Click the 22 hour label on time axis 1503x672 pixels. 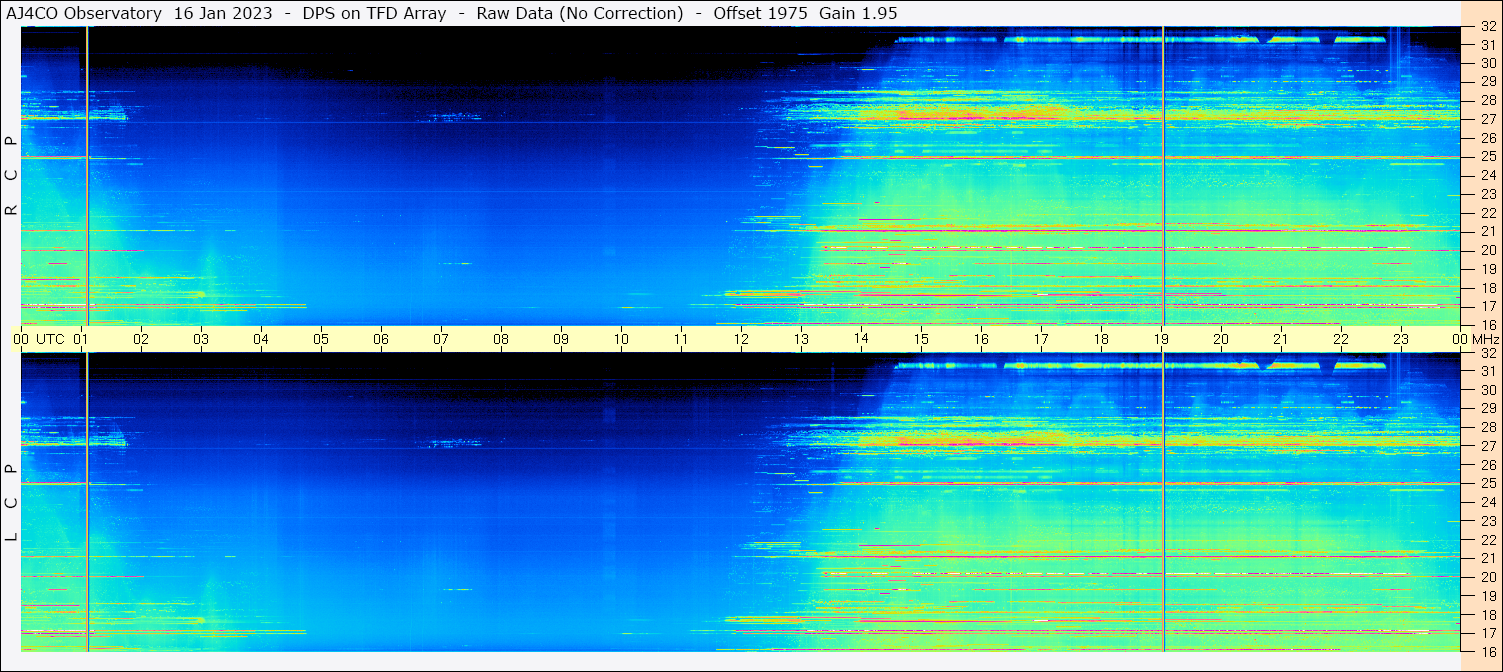(1341, 339)
